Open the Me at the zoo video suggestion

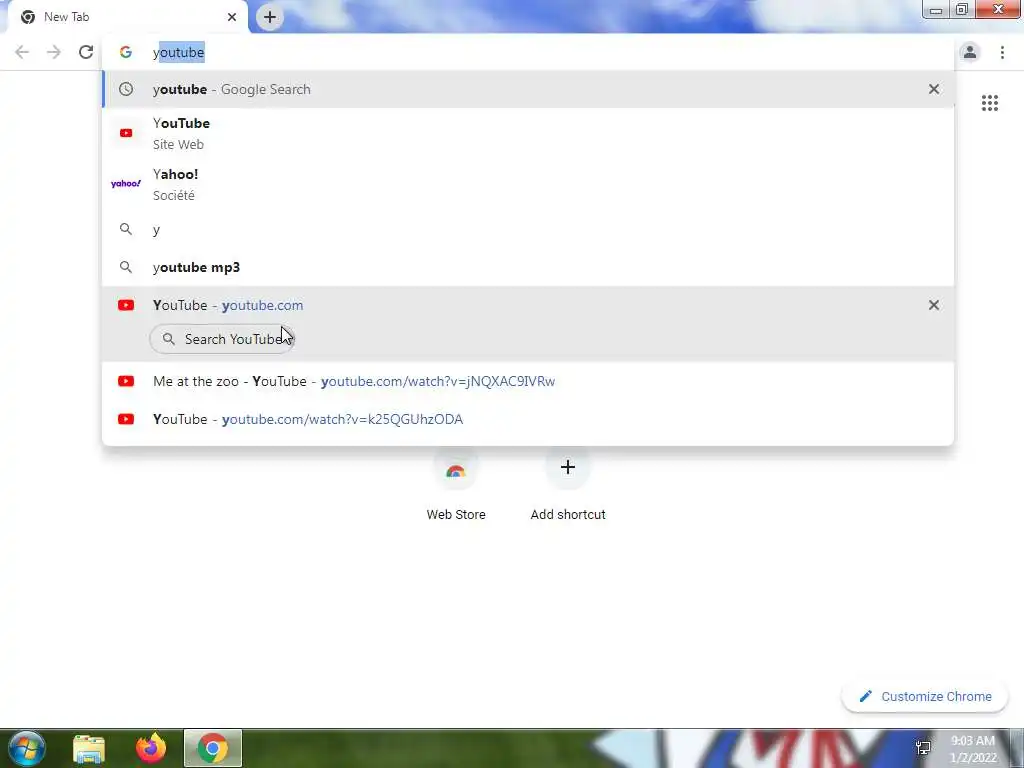point(528,381)
